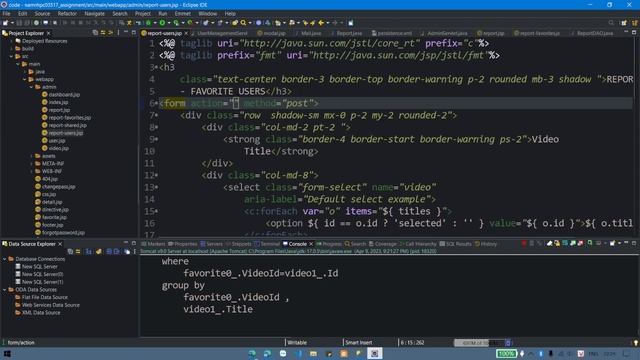Image resolution: width=640 pixels, height=360 pixels.
Task: Open the File menu
Action: click(7, 13)
